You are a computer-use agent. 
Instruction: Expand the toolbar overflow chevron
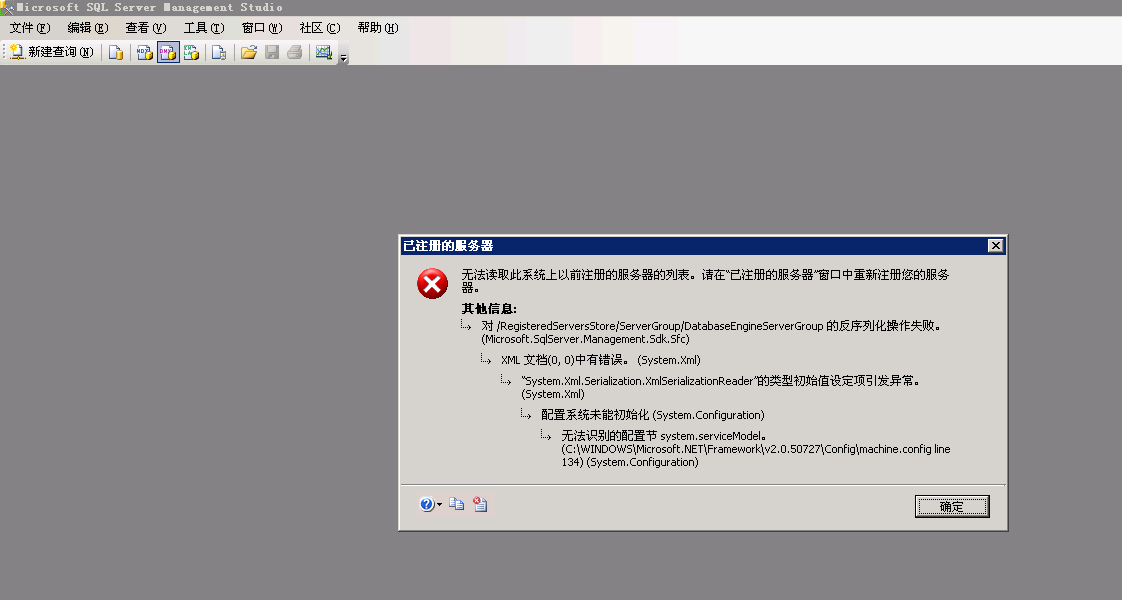344,56
